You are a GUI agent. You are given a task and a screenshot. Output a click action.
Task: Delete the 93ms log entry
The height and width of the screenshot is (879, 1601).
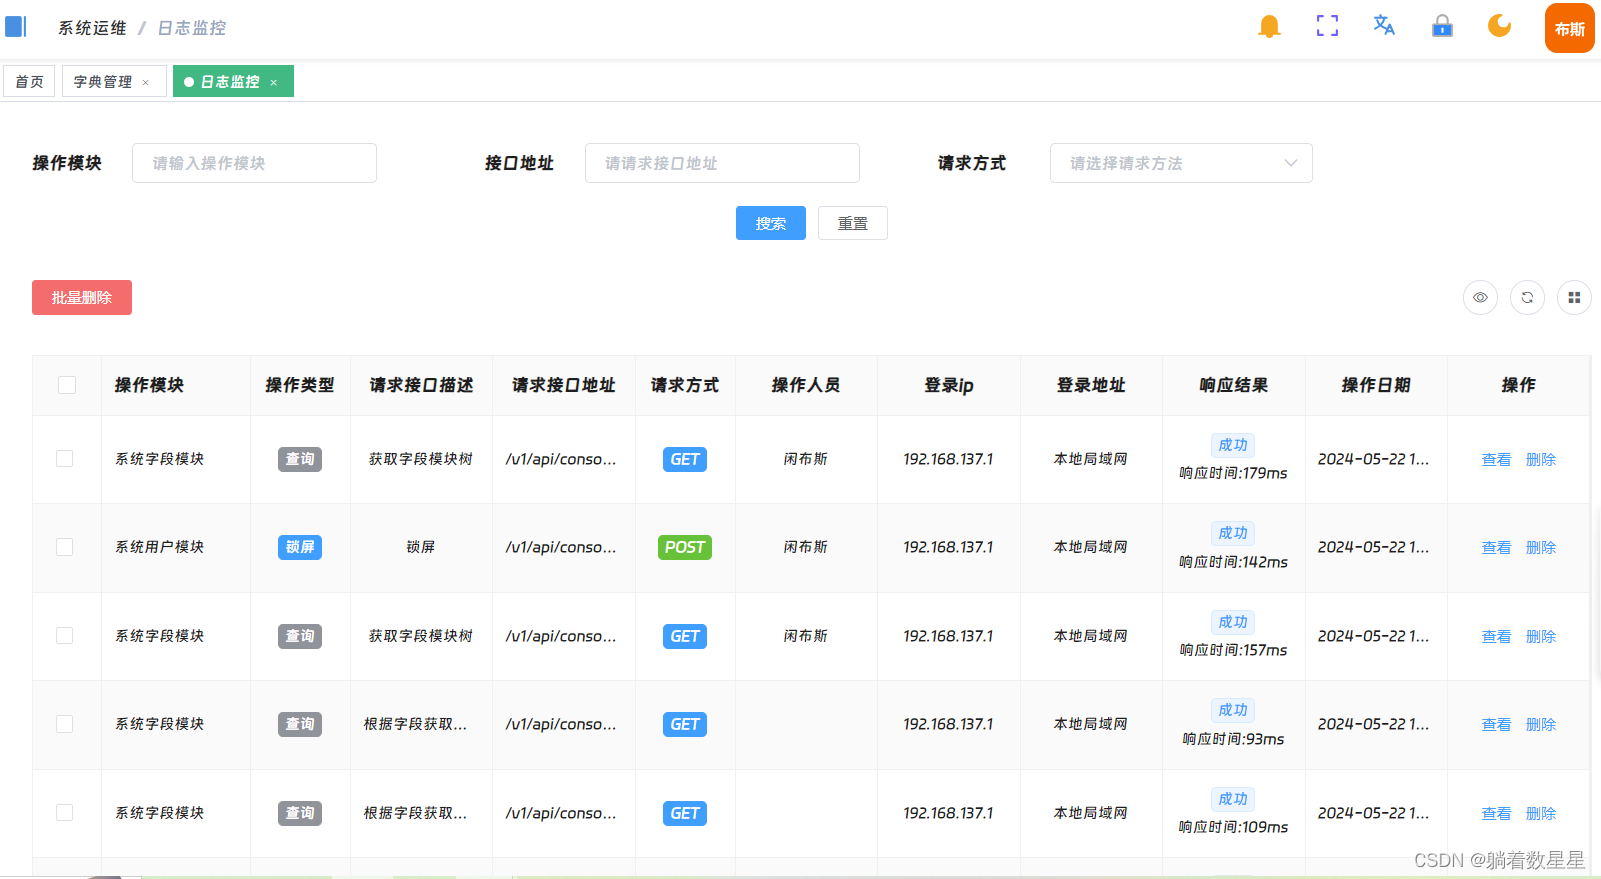[x=1541, y=724]
